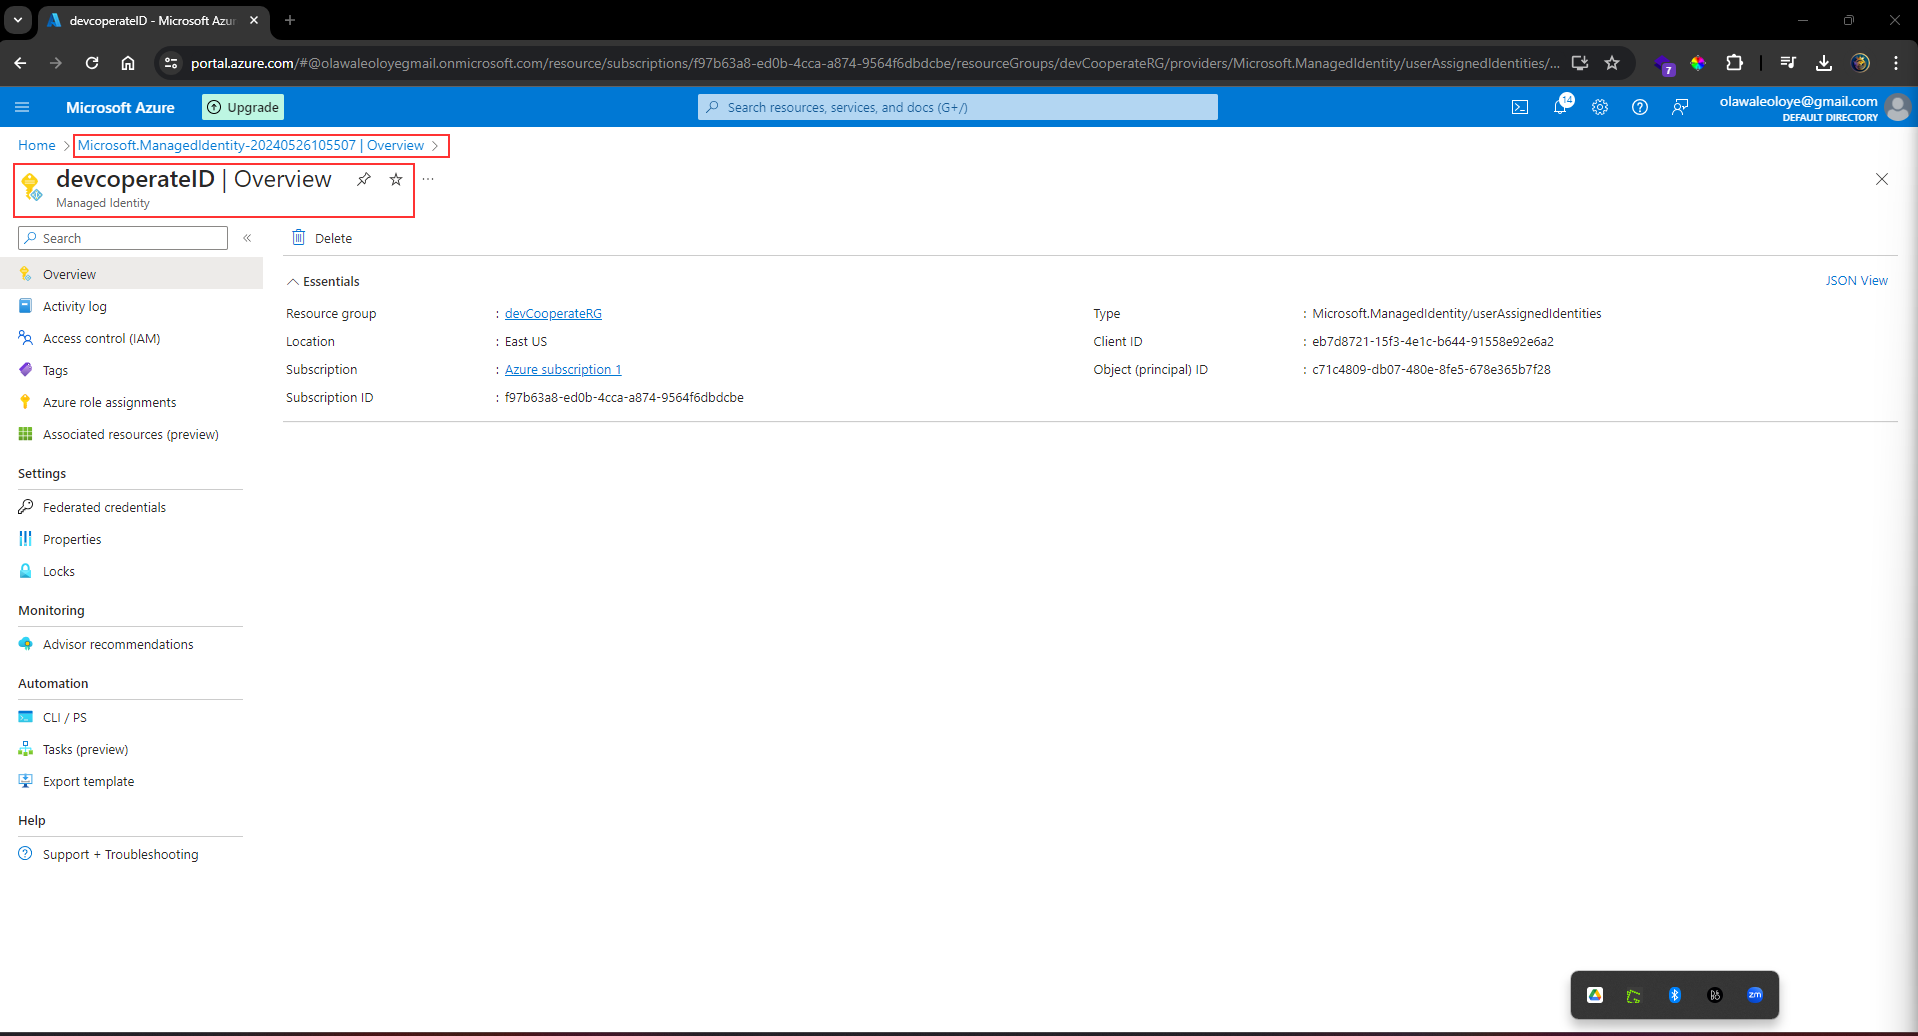Open the help question mark menu

click(x=1639, y=107)
